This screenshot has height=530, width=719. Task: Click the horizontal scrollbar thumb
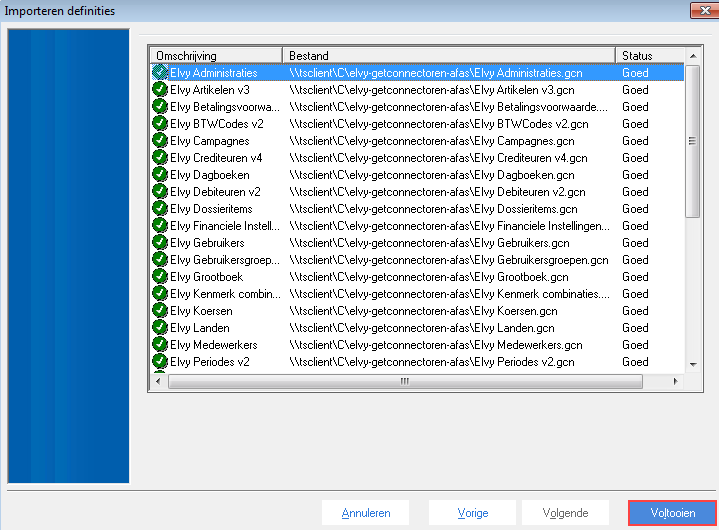coord(405,381)
